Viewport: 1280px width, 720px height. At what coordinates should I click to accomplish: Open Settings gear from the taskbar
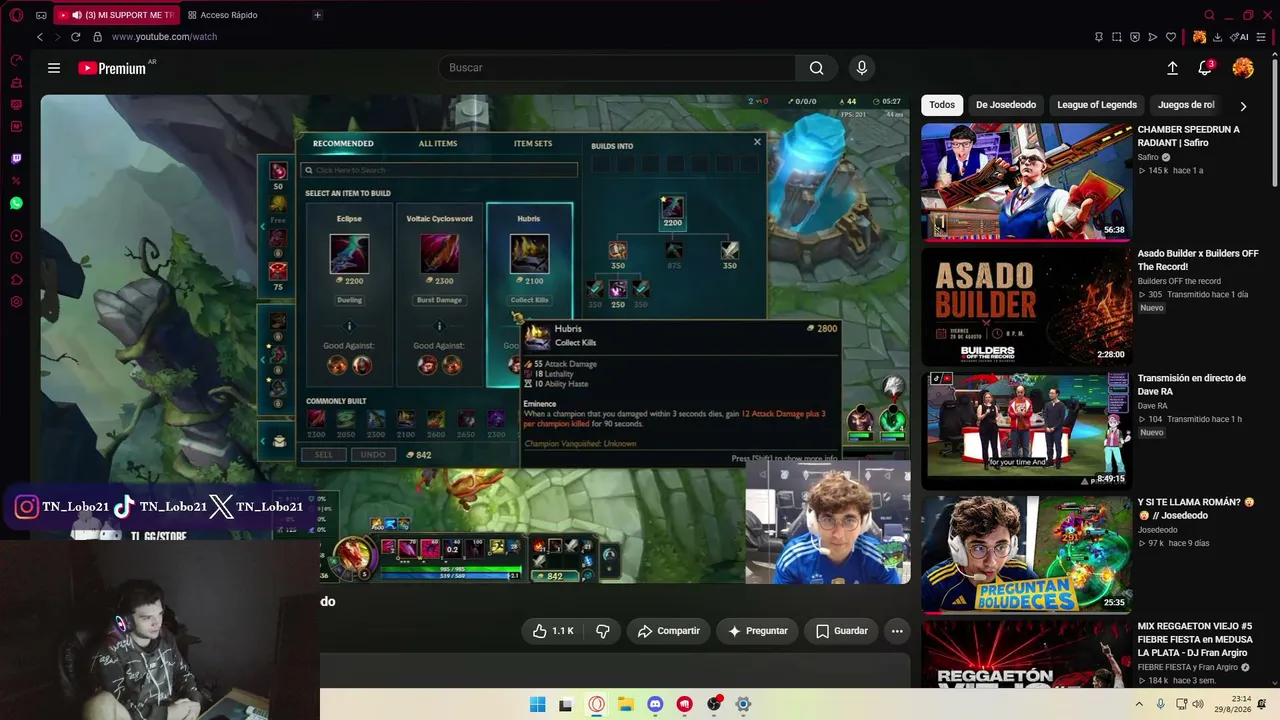[743, 704]
